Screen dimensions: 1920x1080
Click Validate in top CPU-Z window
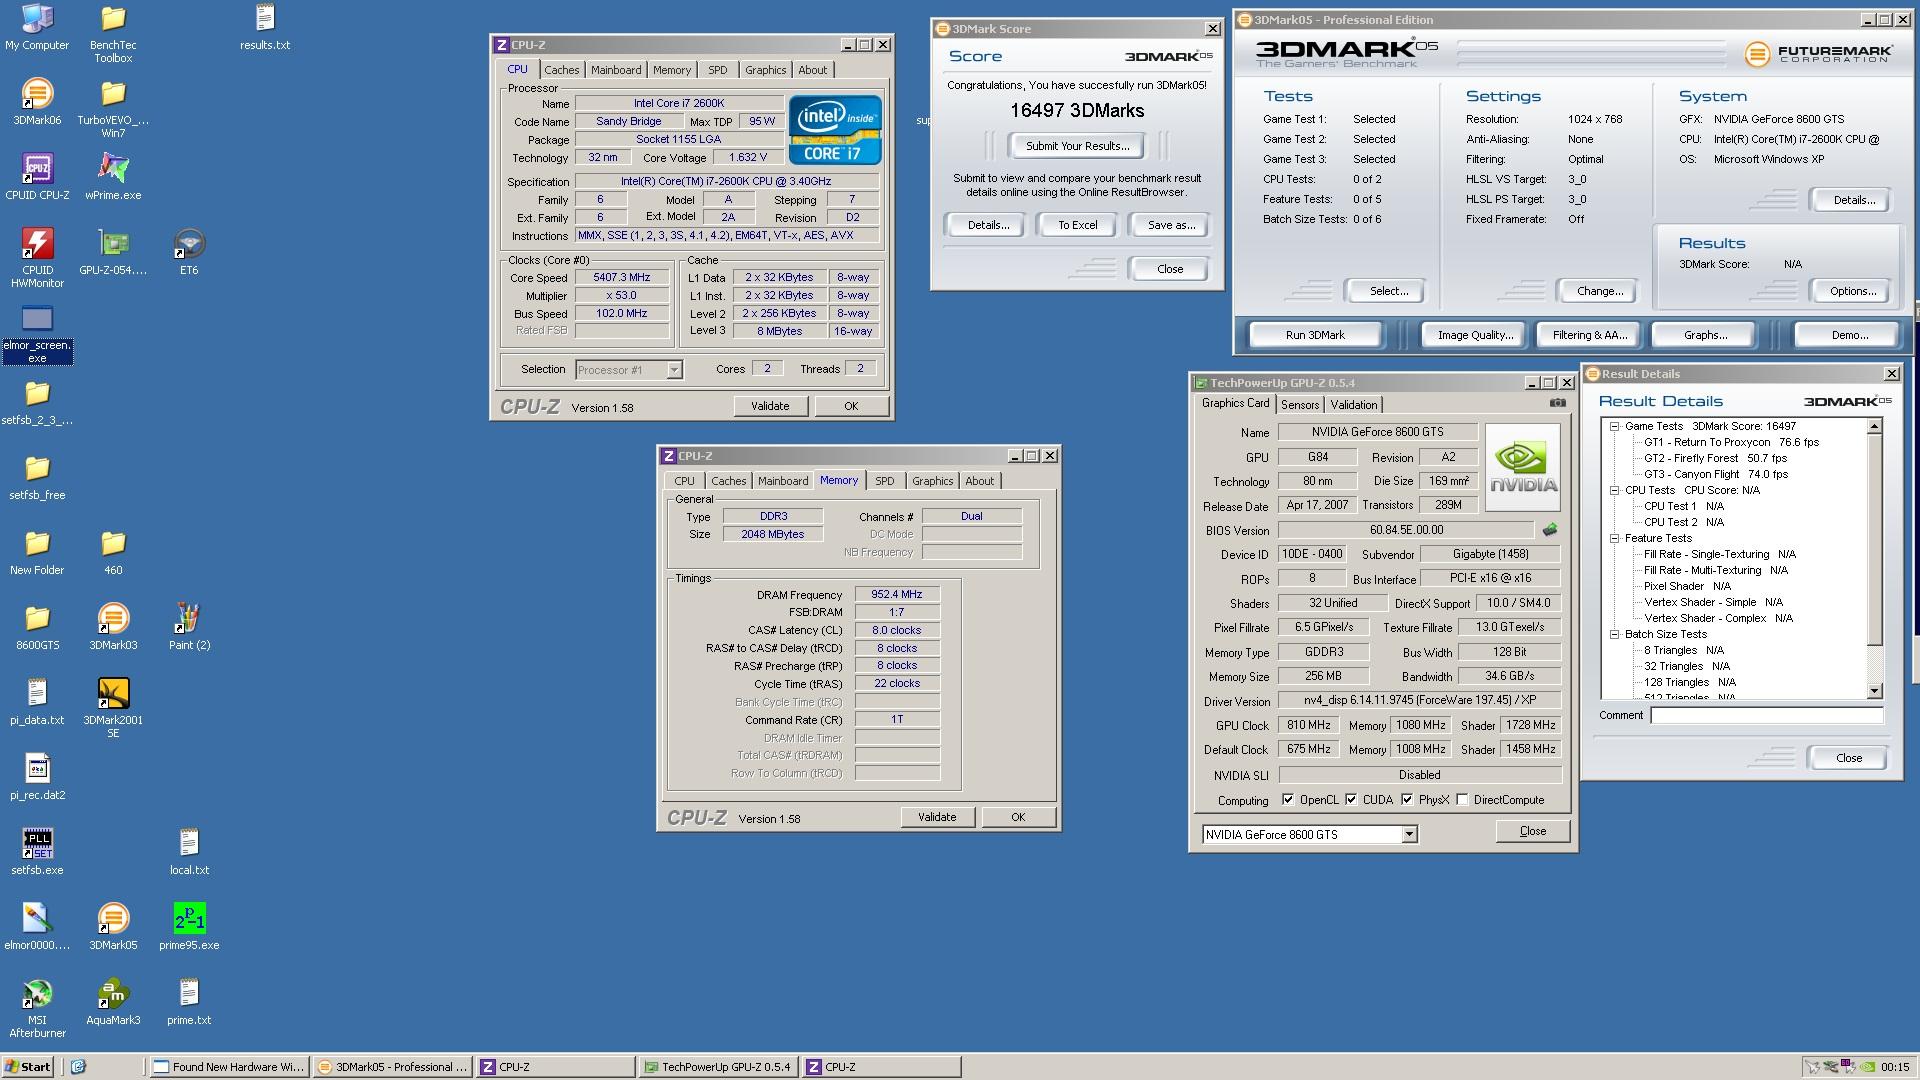click(x=770, y=406)
